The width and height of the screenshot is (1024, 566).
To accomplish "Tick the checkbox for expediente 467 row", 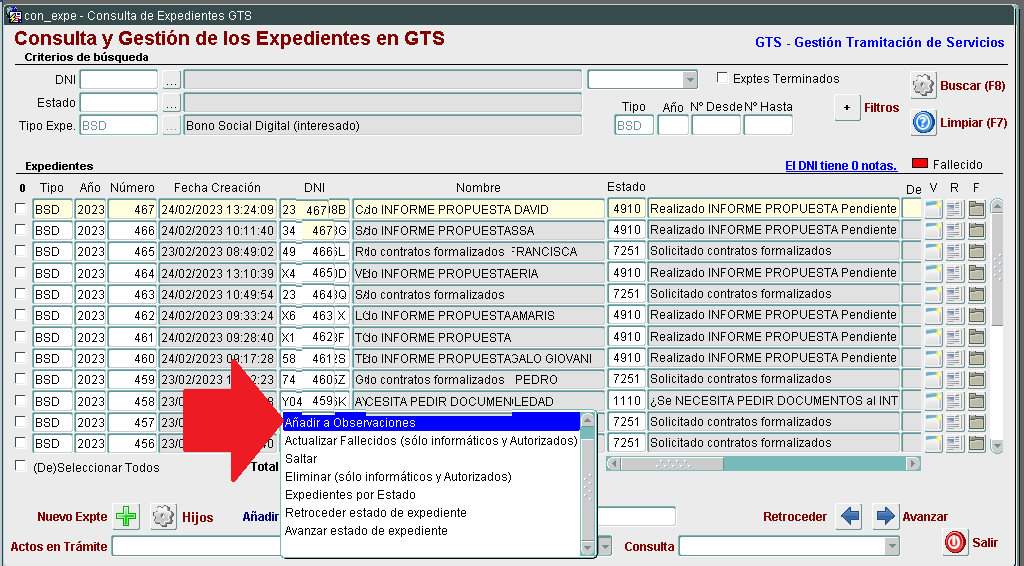I will click(21, 209).
